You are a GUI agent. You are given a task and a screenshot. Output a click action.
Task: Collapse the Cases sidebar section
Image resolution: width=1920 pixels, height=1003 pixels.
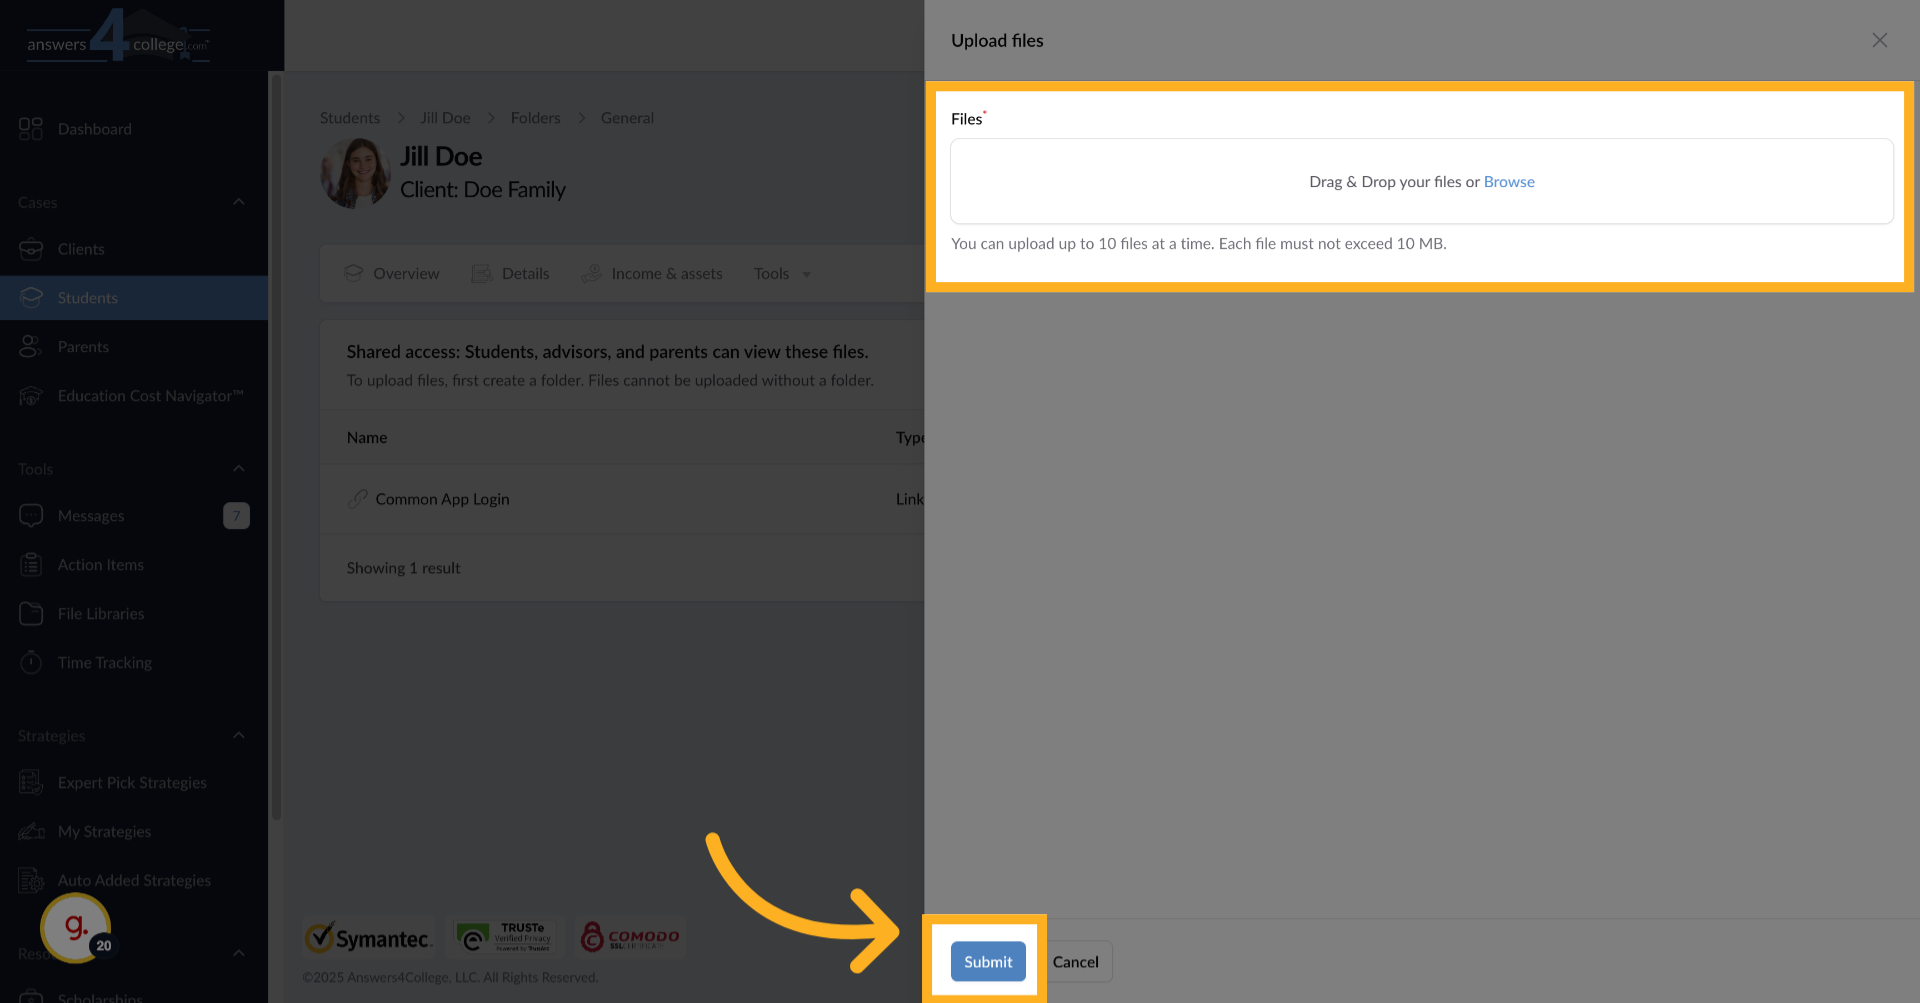(x=238, y=201)
